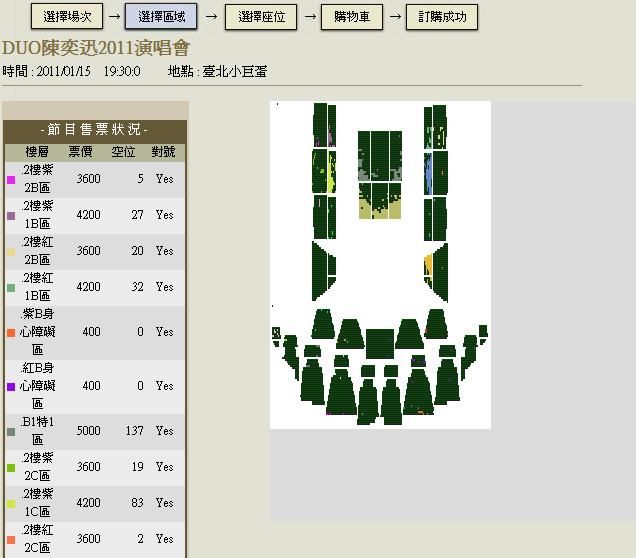The width and height of the screenshot is (636, 558).
Task: Click the 對號 column header
Action: (x=163, y=152)
